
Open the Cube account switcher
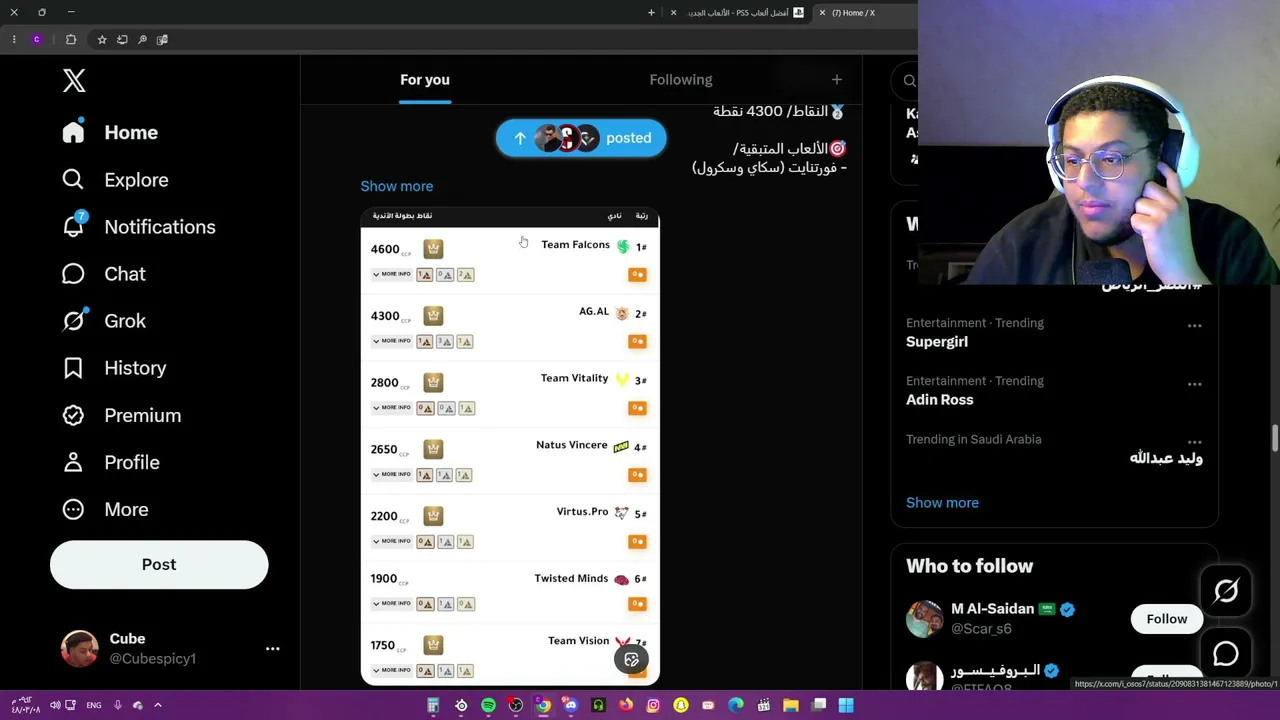[x=159, y=649]
